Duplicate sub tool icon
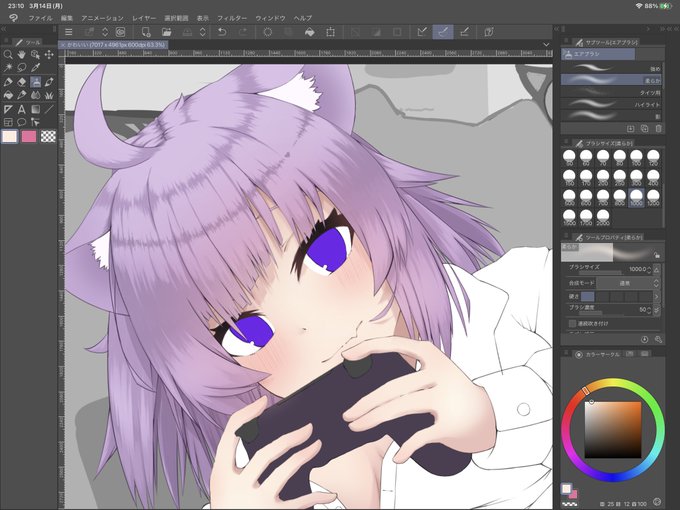Viewport: 680px width, 510px height. 644,129
